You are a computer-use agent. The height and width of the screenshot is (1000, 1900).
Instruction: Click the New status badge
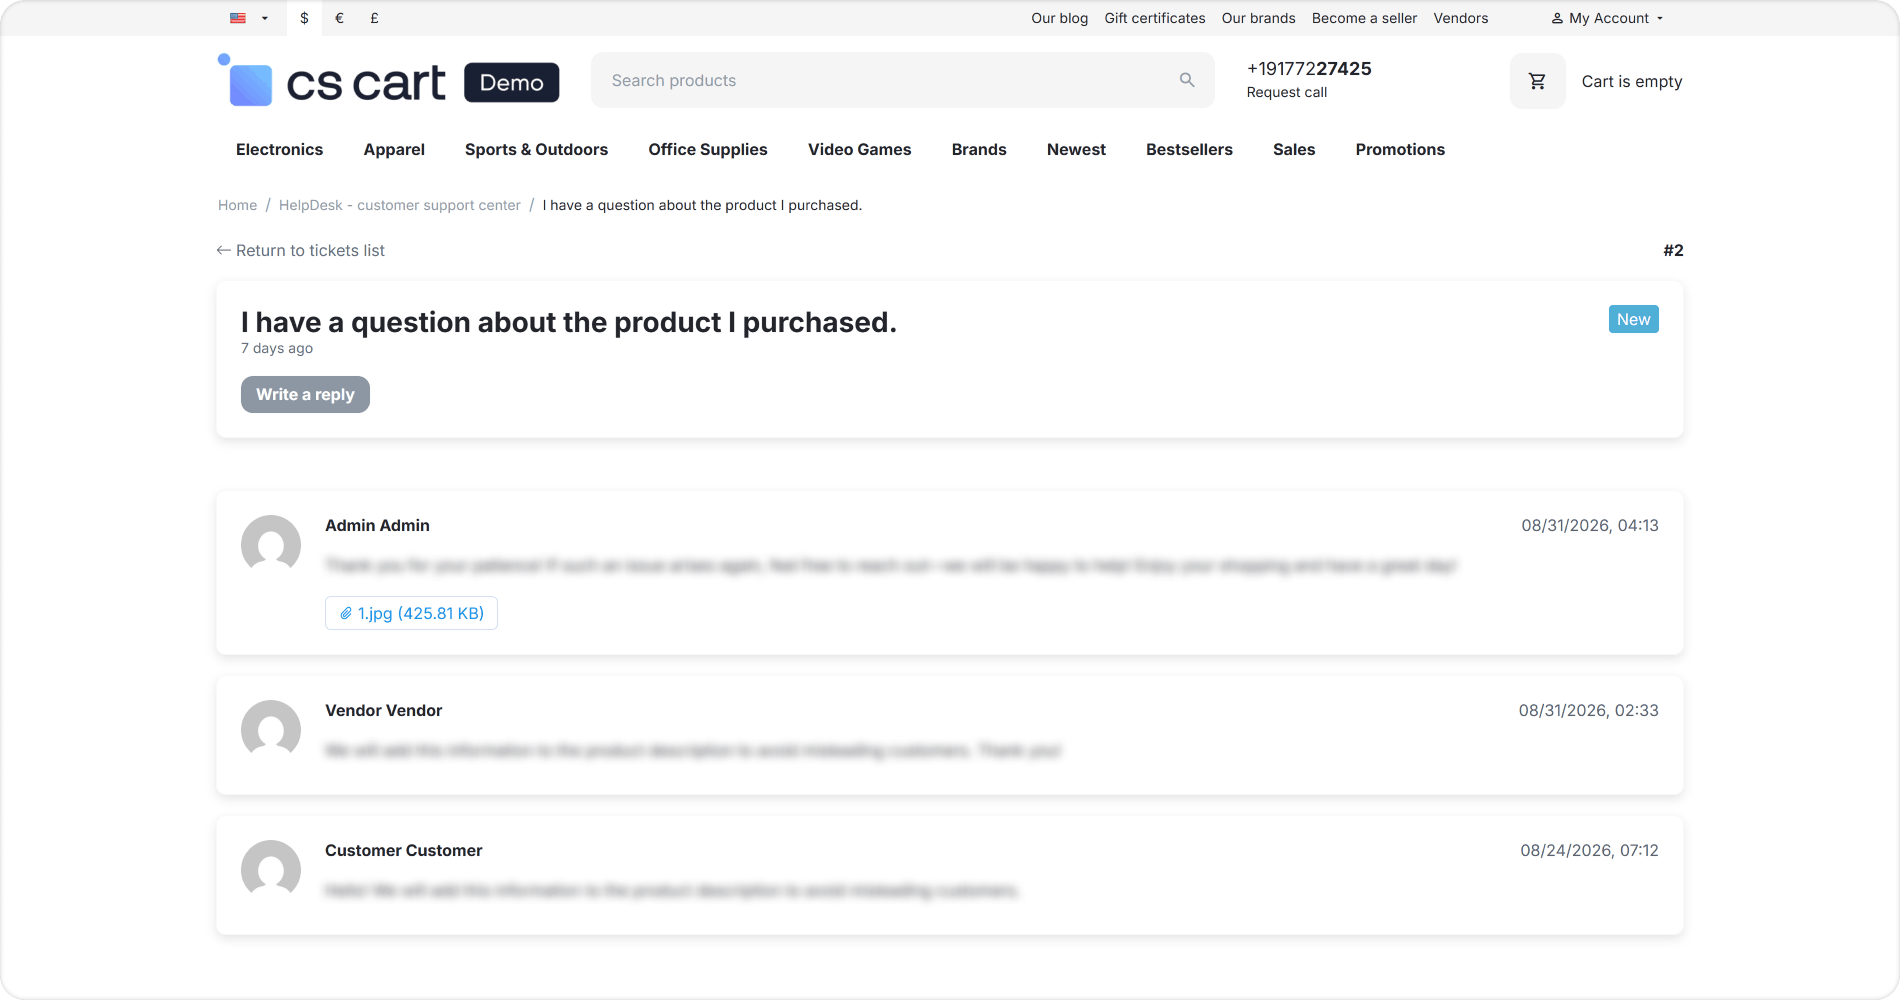pyautogui.click(x=1633, y=319)
